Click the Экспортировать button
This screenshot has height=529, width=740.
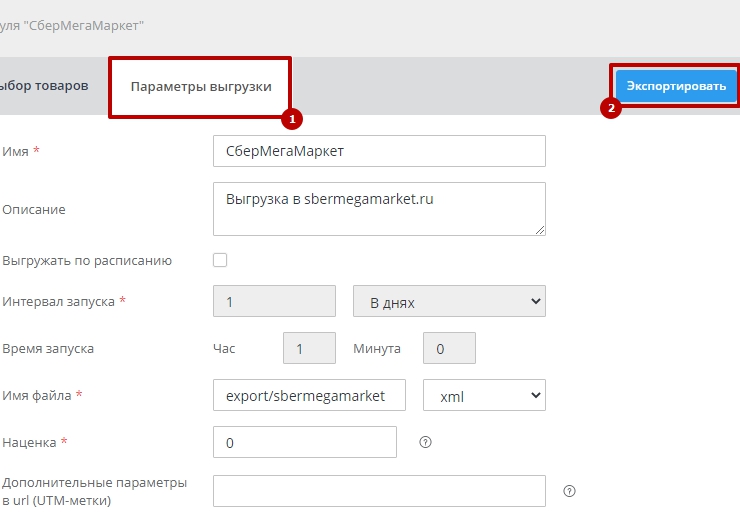click(x=676, y=86)
